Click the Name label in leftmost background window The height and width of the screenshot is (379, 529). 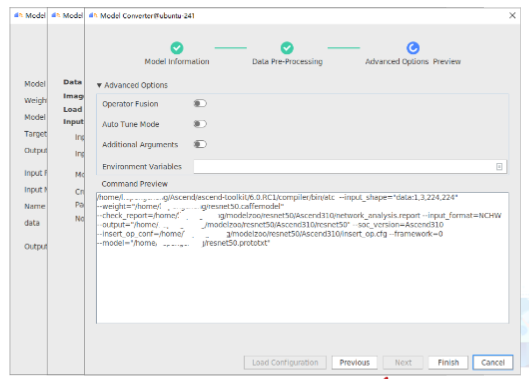pyautogui.click(x=35, y=206)
